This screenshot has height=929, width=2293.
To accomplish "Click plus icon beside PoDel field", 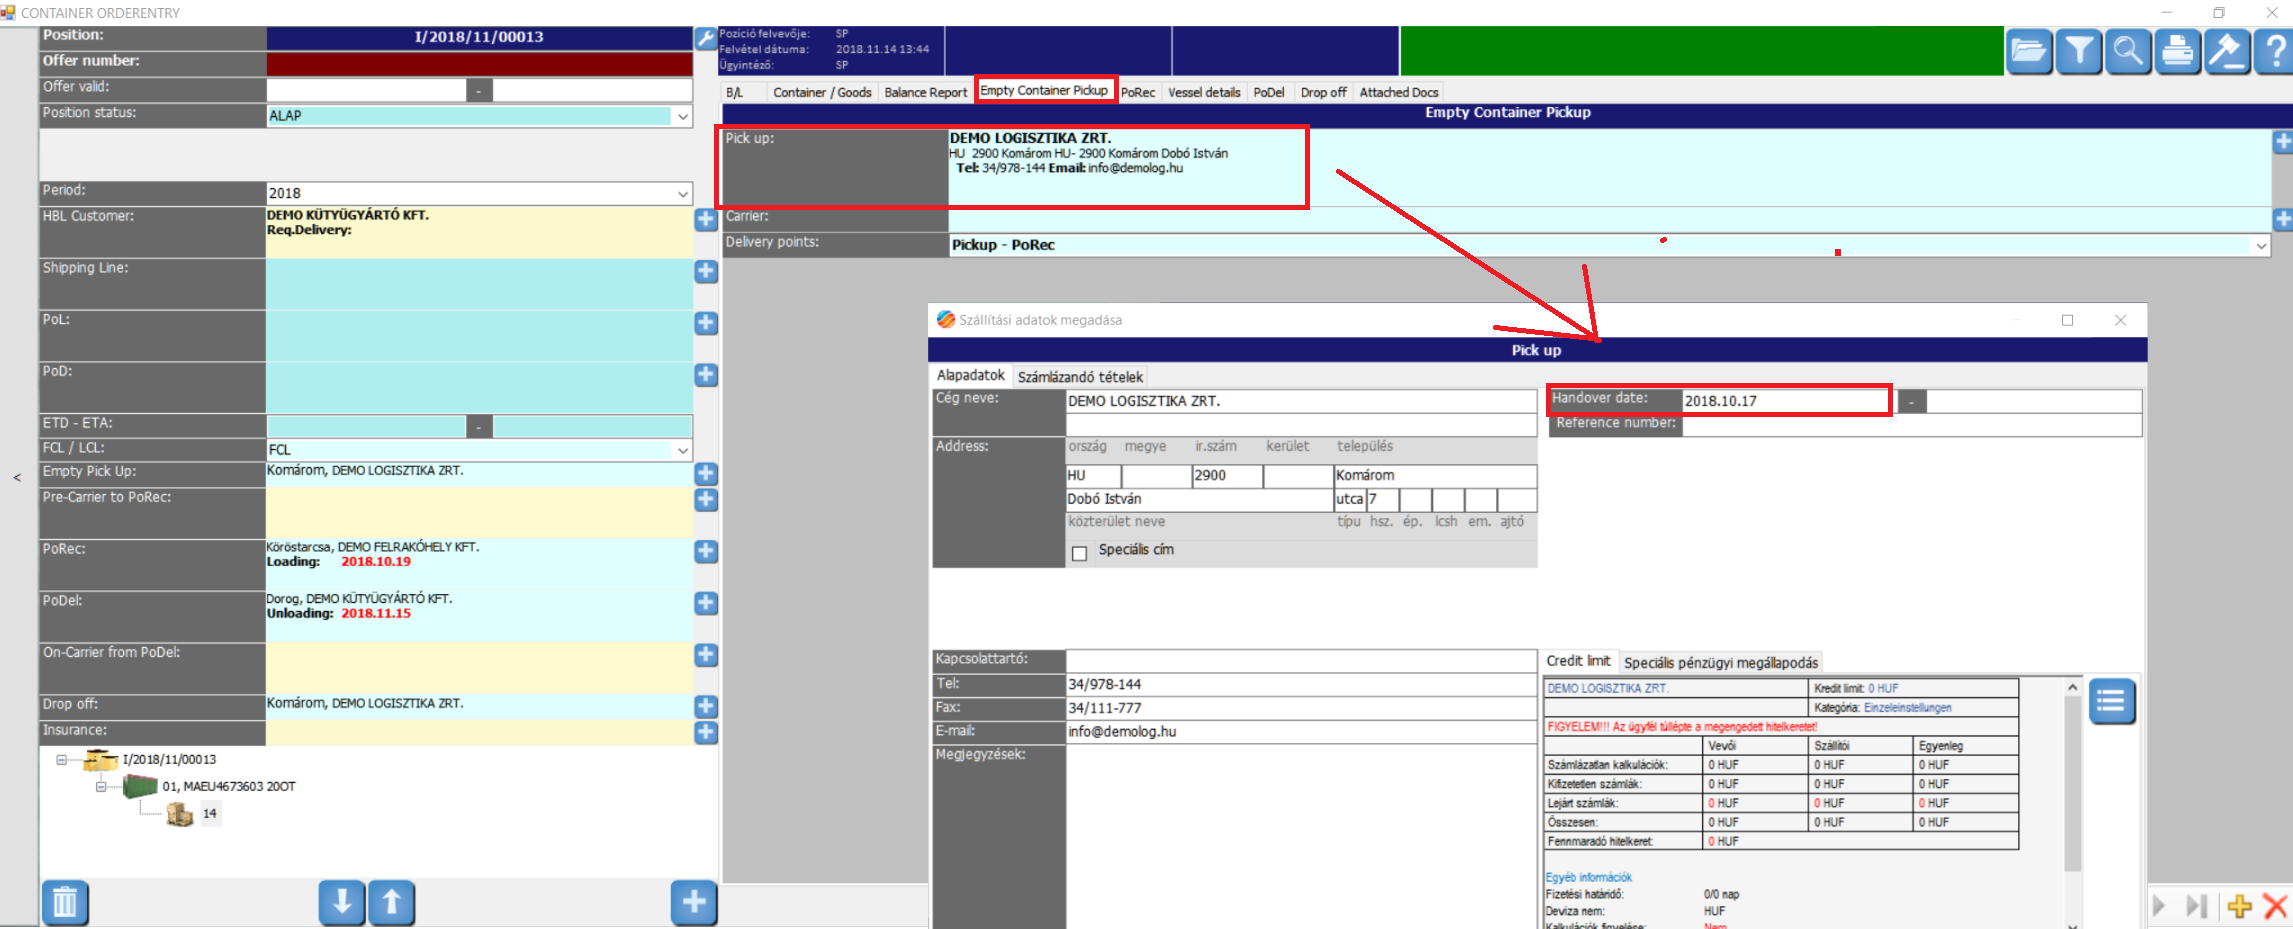I will (706, 603).
